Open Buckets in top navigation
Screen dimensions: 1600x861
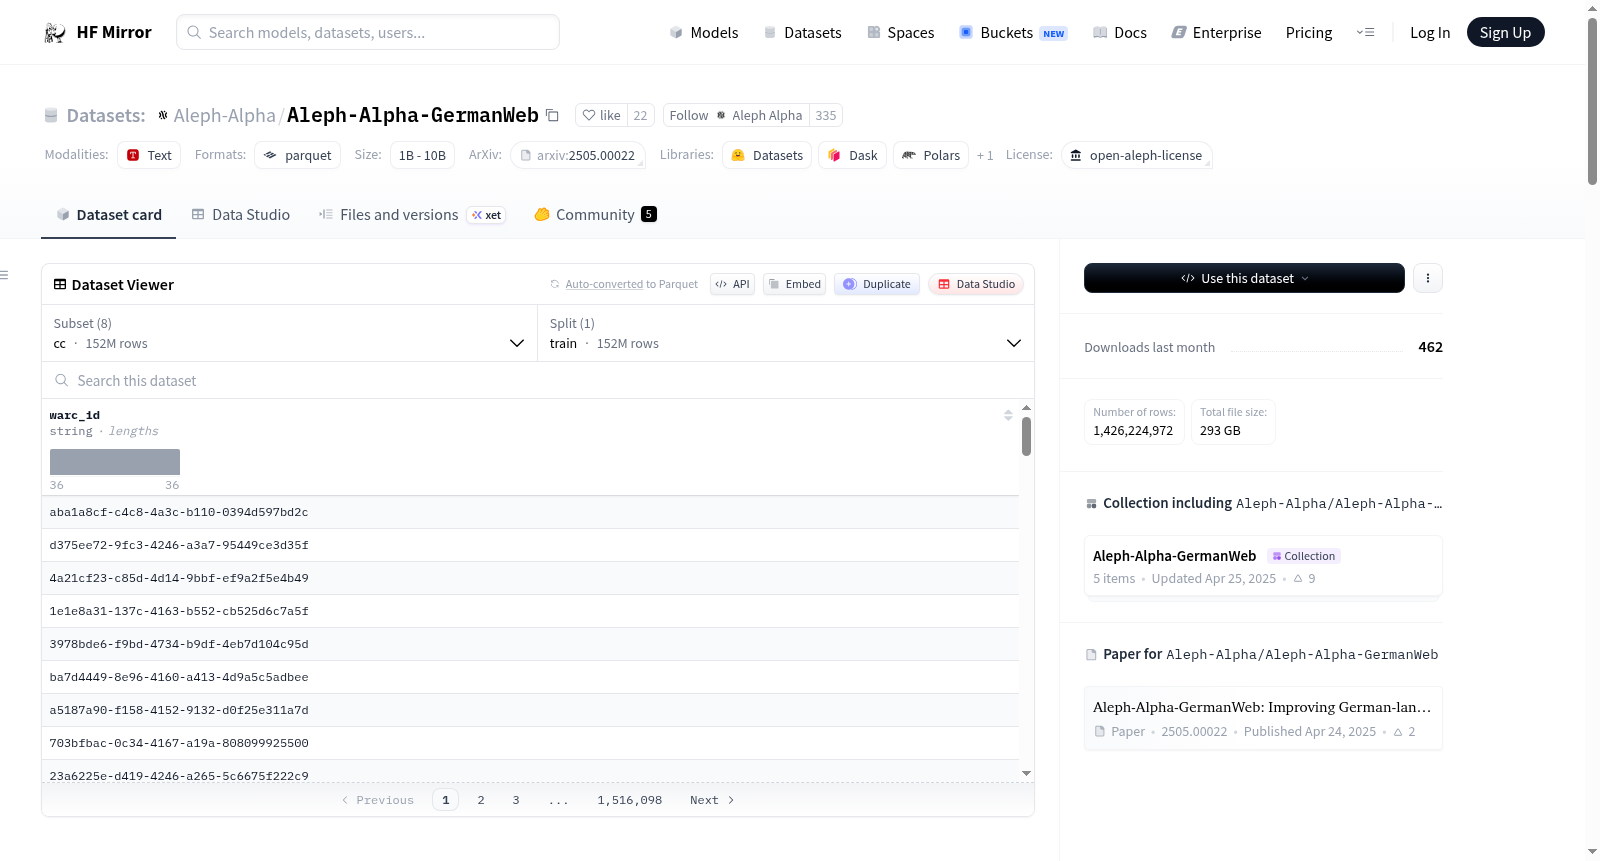[x=1013, y=32]
